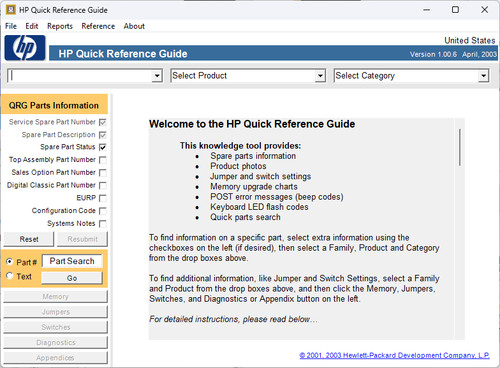Enable Sales Option Part Number checkbox

(103, 173)
